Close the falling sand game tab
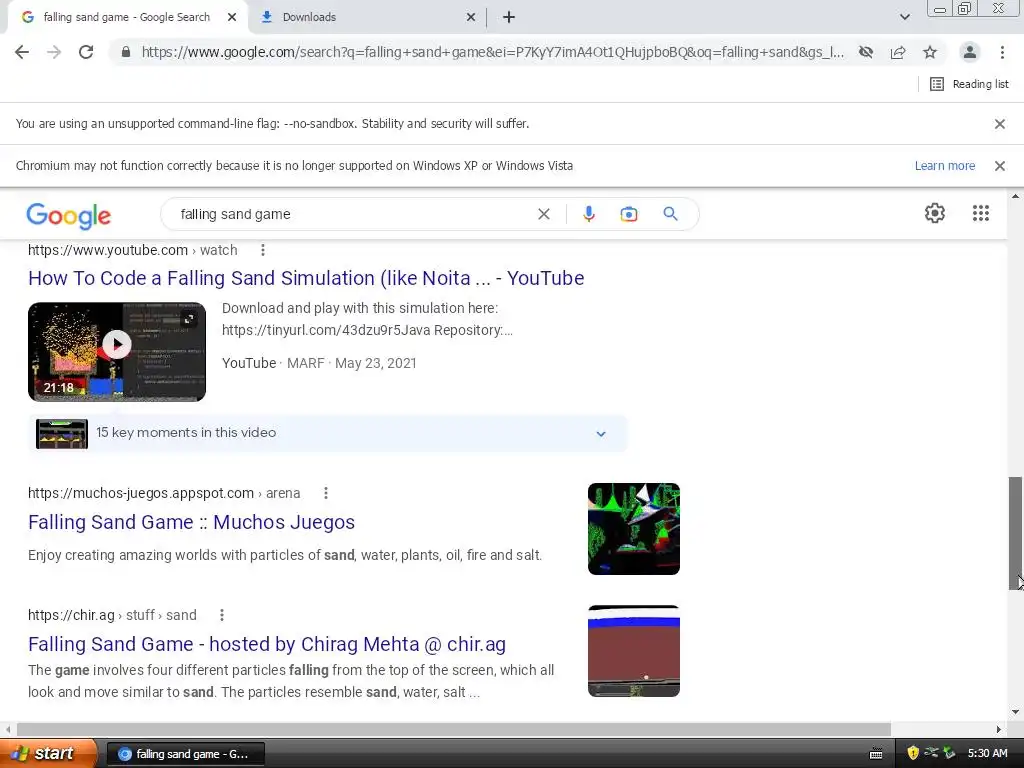Image resolution: width=1024 pixels, height=768 pixels. tap(232, 18)
